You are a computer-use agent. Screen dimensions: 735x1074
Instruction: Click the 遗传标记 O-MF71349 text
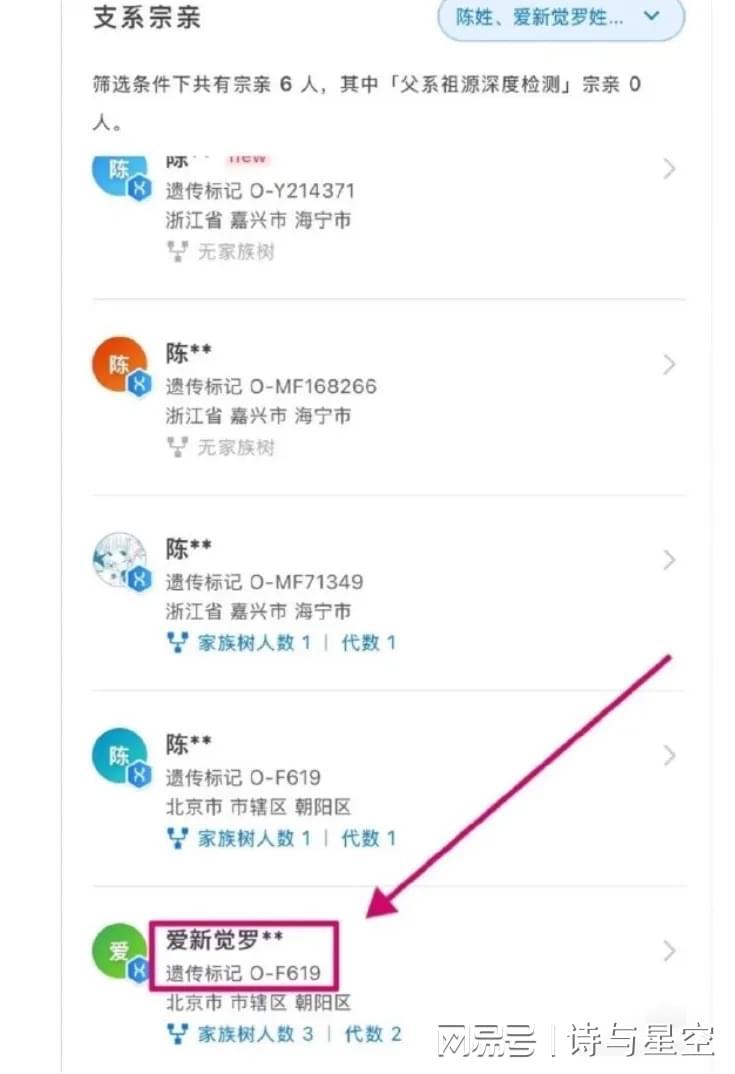[264, 581]
